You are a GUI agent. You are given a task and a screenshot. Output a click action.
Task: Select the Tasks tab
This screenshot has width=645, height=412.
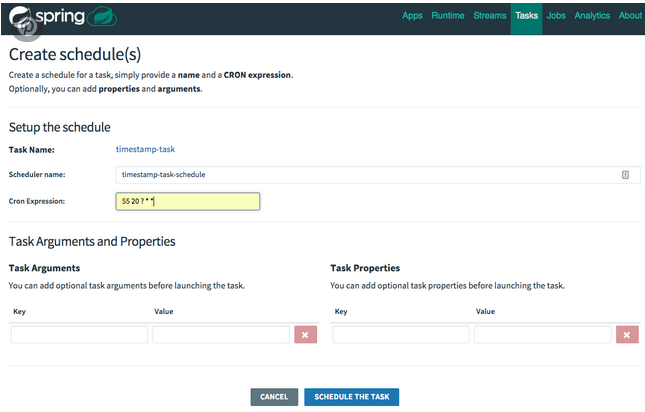point(526,16)
